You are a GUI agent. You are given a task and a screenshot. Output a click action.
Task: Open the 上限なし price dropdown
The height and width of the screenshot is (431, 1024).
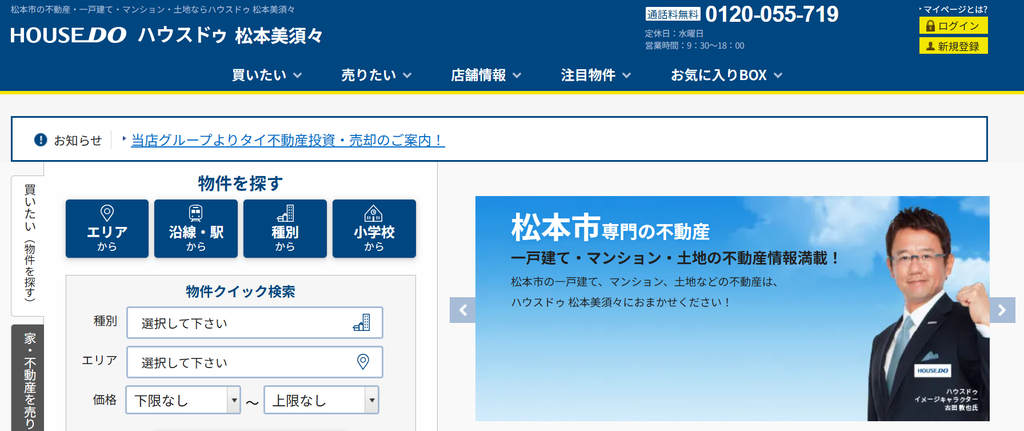321,400
